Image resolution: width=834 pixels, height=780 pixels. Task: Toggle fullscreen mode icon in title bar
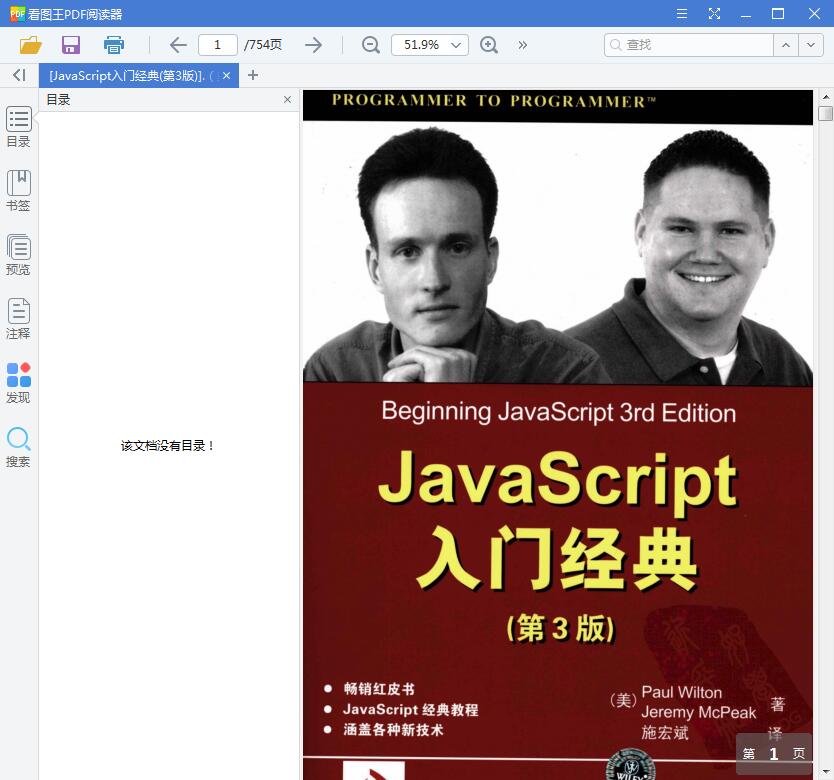(x=714, y=14)
